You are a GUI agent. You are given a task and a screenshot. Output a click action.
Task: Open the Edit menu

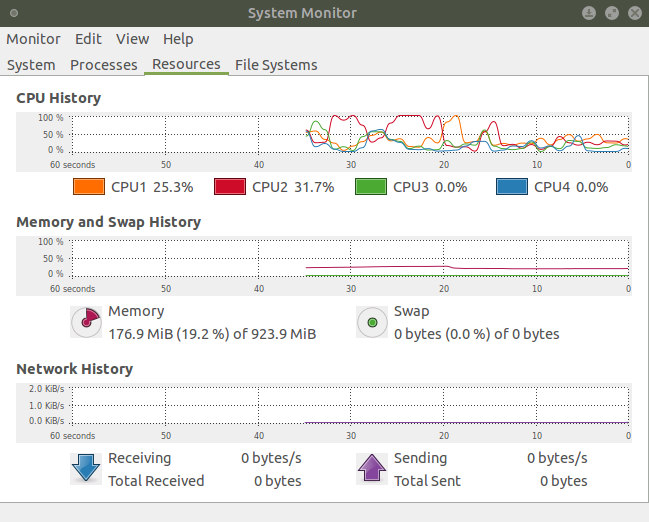[x=88, y=39]
